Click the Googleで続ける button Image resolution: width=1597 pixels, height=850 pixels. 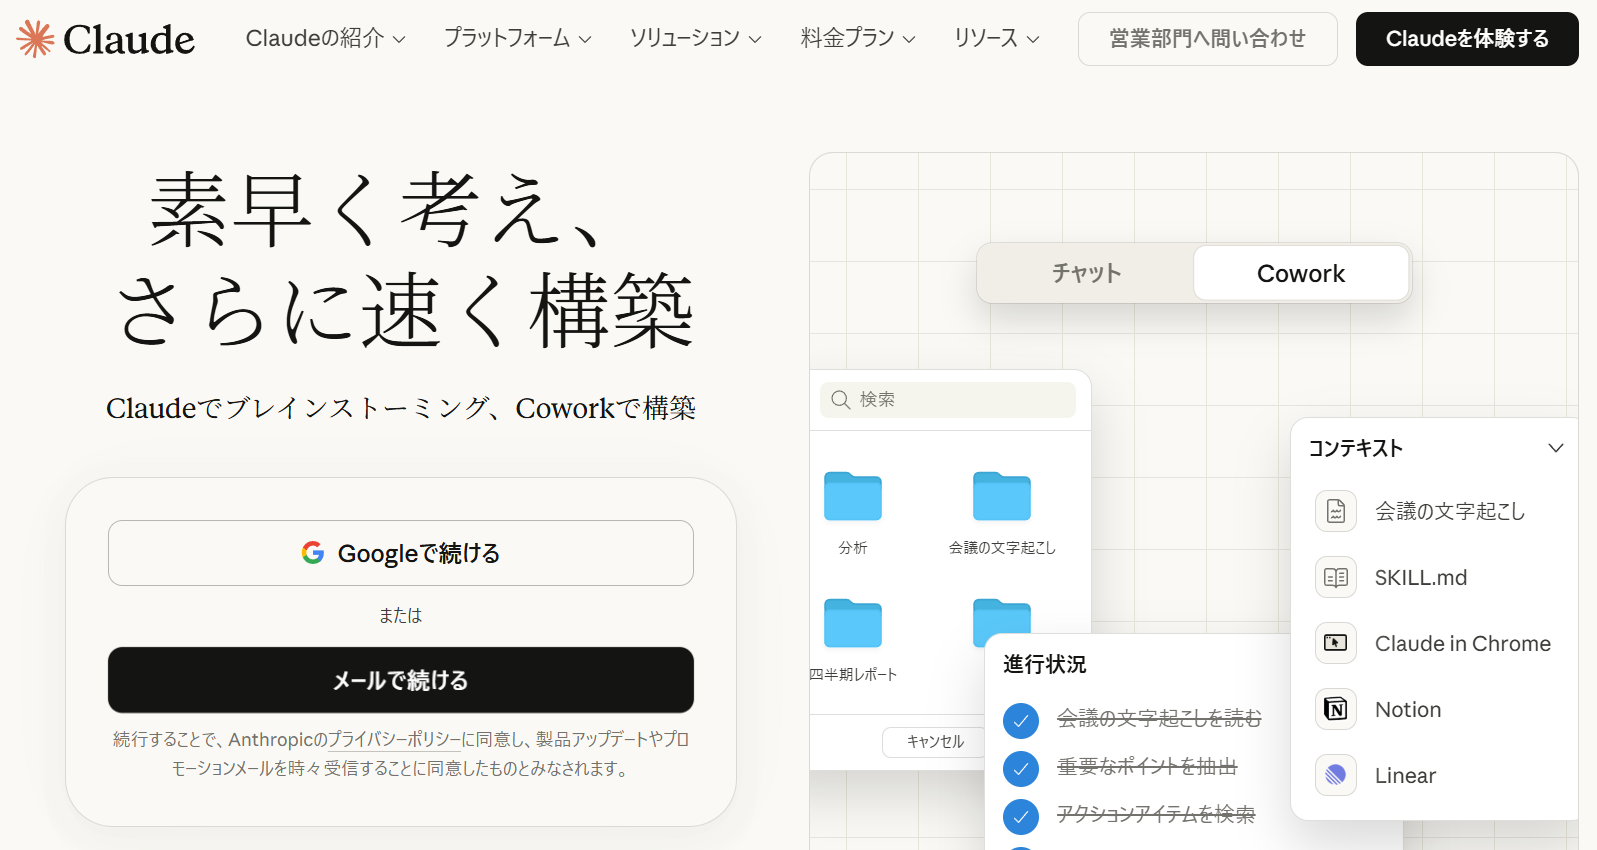(x=401, y=553)
